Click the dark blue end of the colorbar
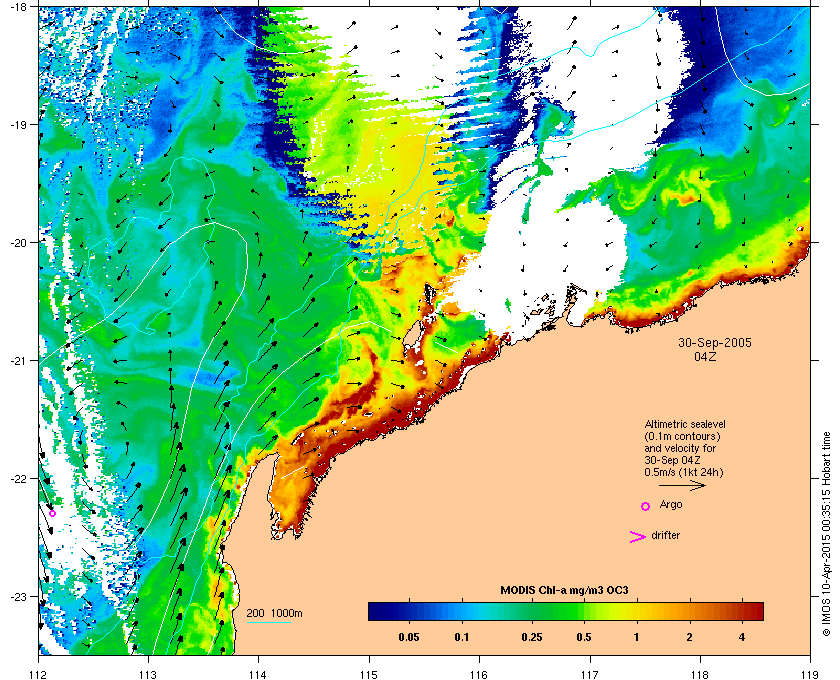 [x=378, y=611]
